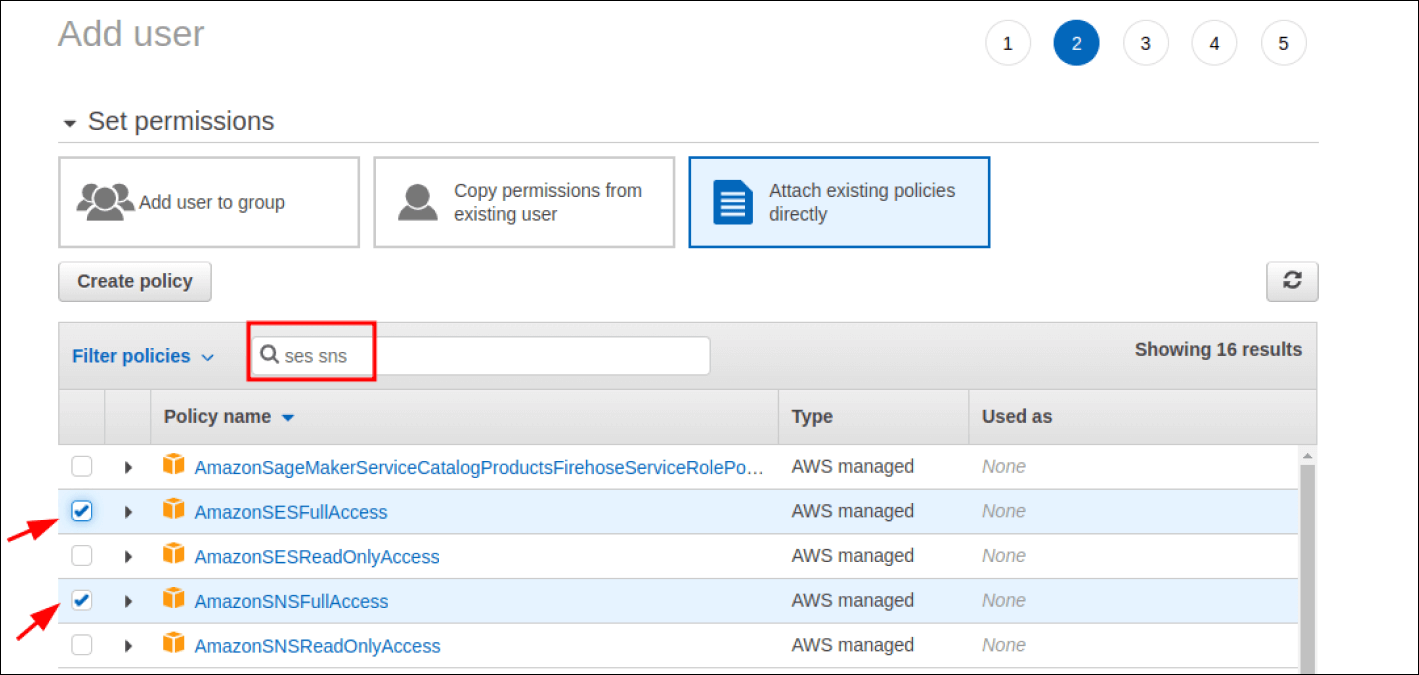This screenshot has height=675, width=1419.
Task: Click 'None' in the AmazonSESReadOnlyAccess row
Action: 1004,556
